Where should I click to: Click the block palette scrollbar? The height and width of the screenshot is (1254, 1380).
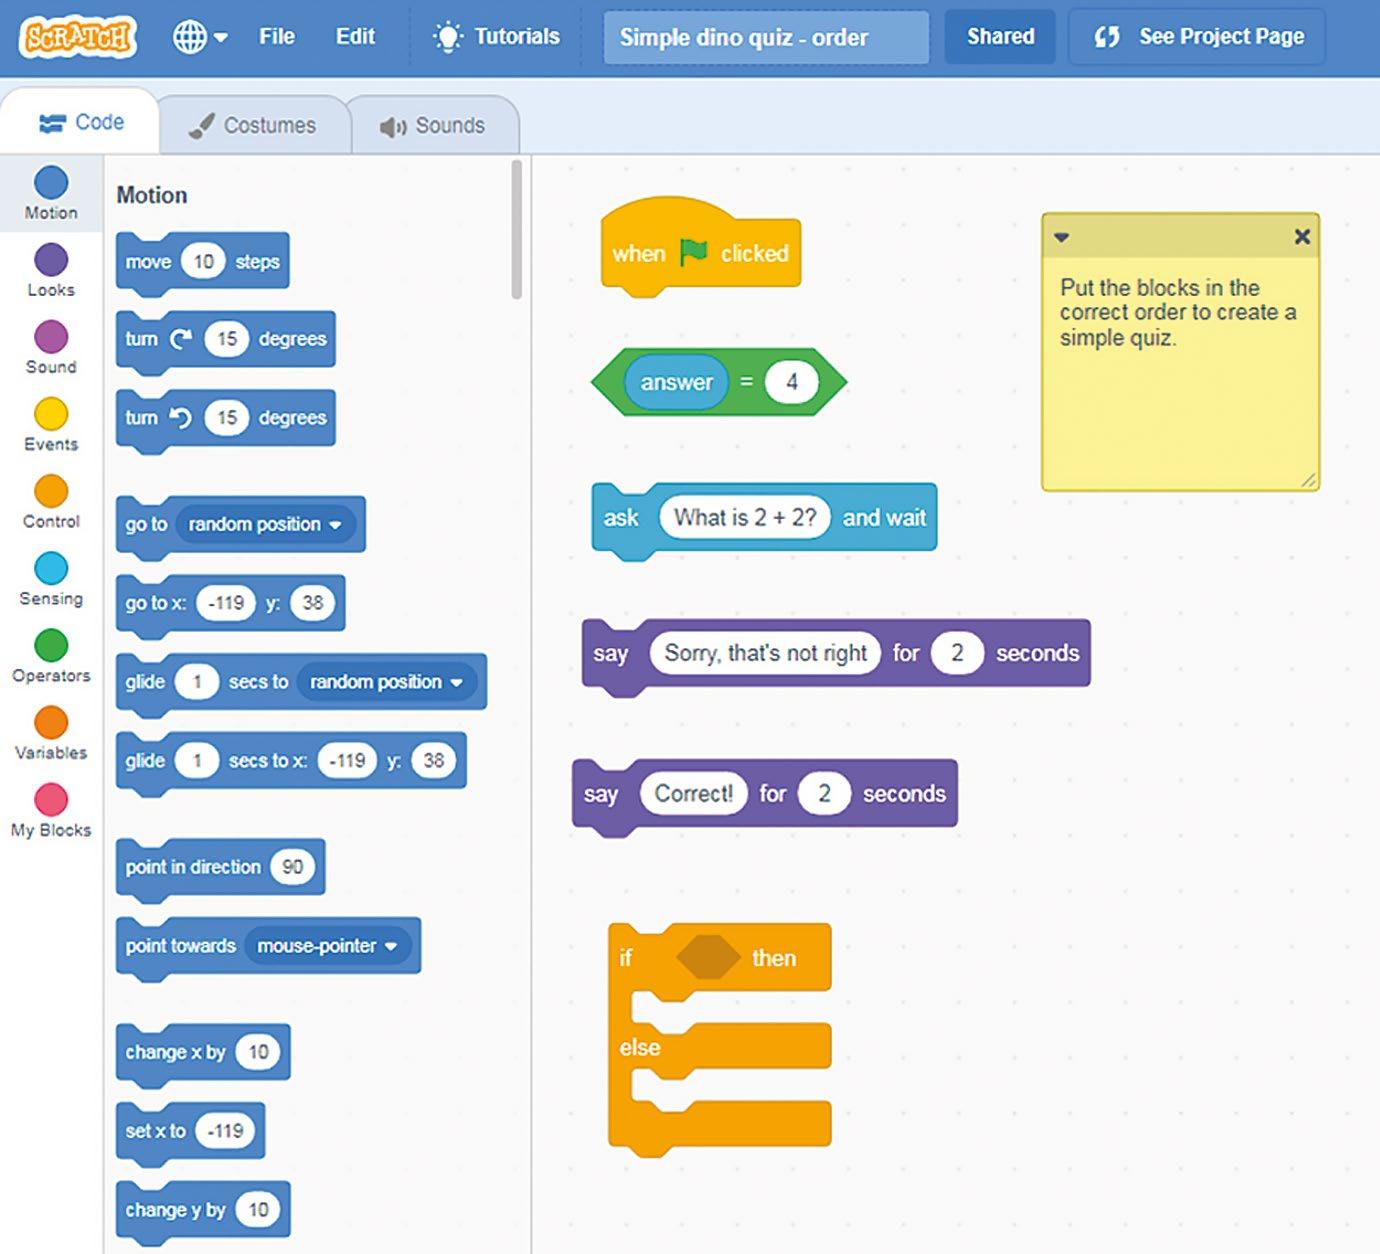(516, 230)
